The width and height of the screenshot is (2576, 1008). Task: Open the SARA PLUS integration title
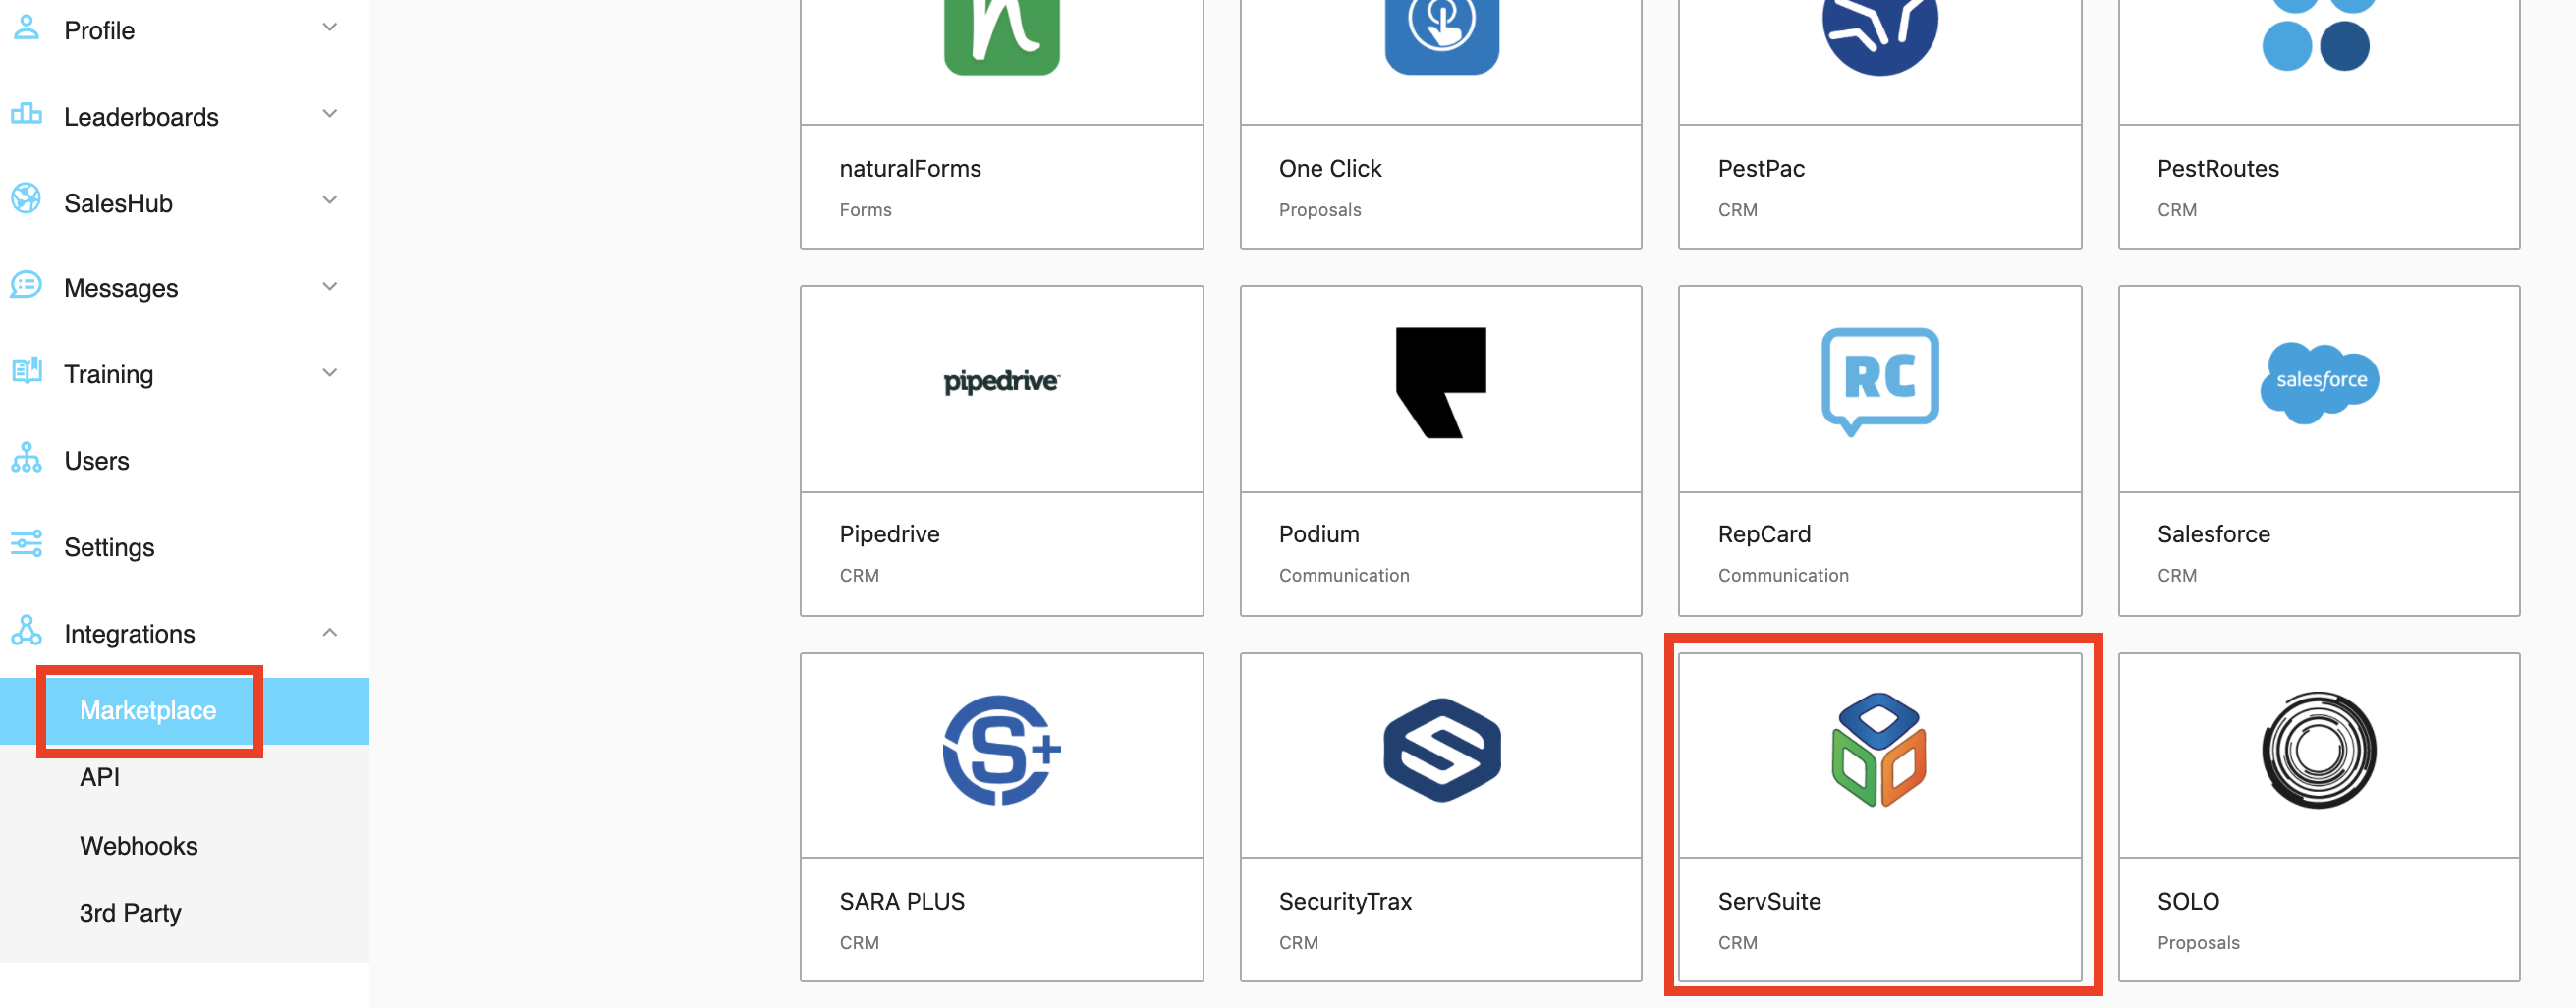click(x=902, y=901)
